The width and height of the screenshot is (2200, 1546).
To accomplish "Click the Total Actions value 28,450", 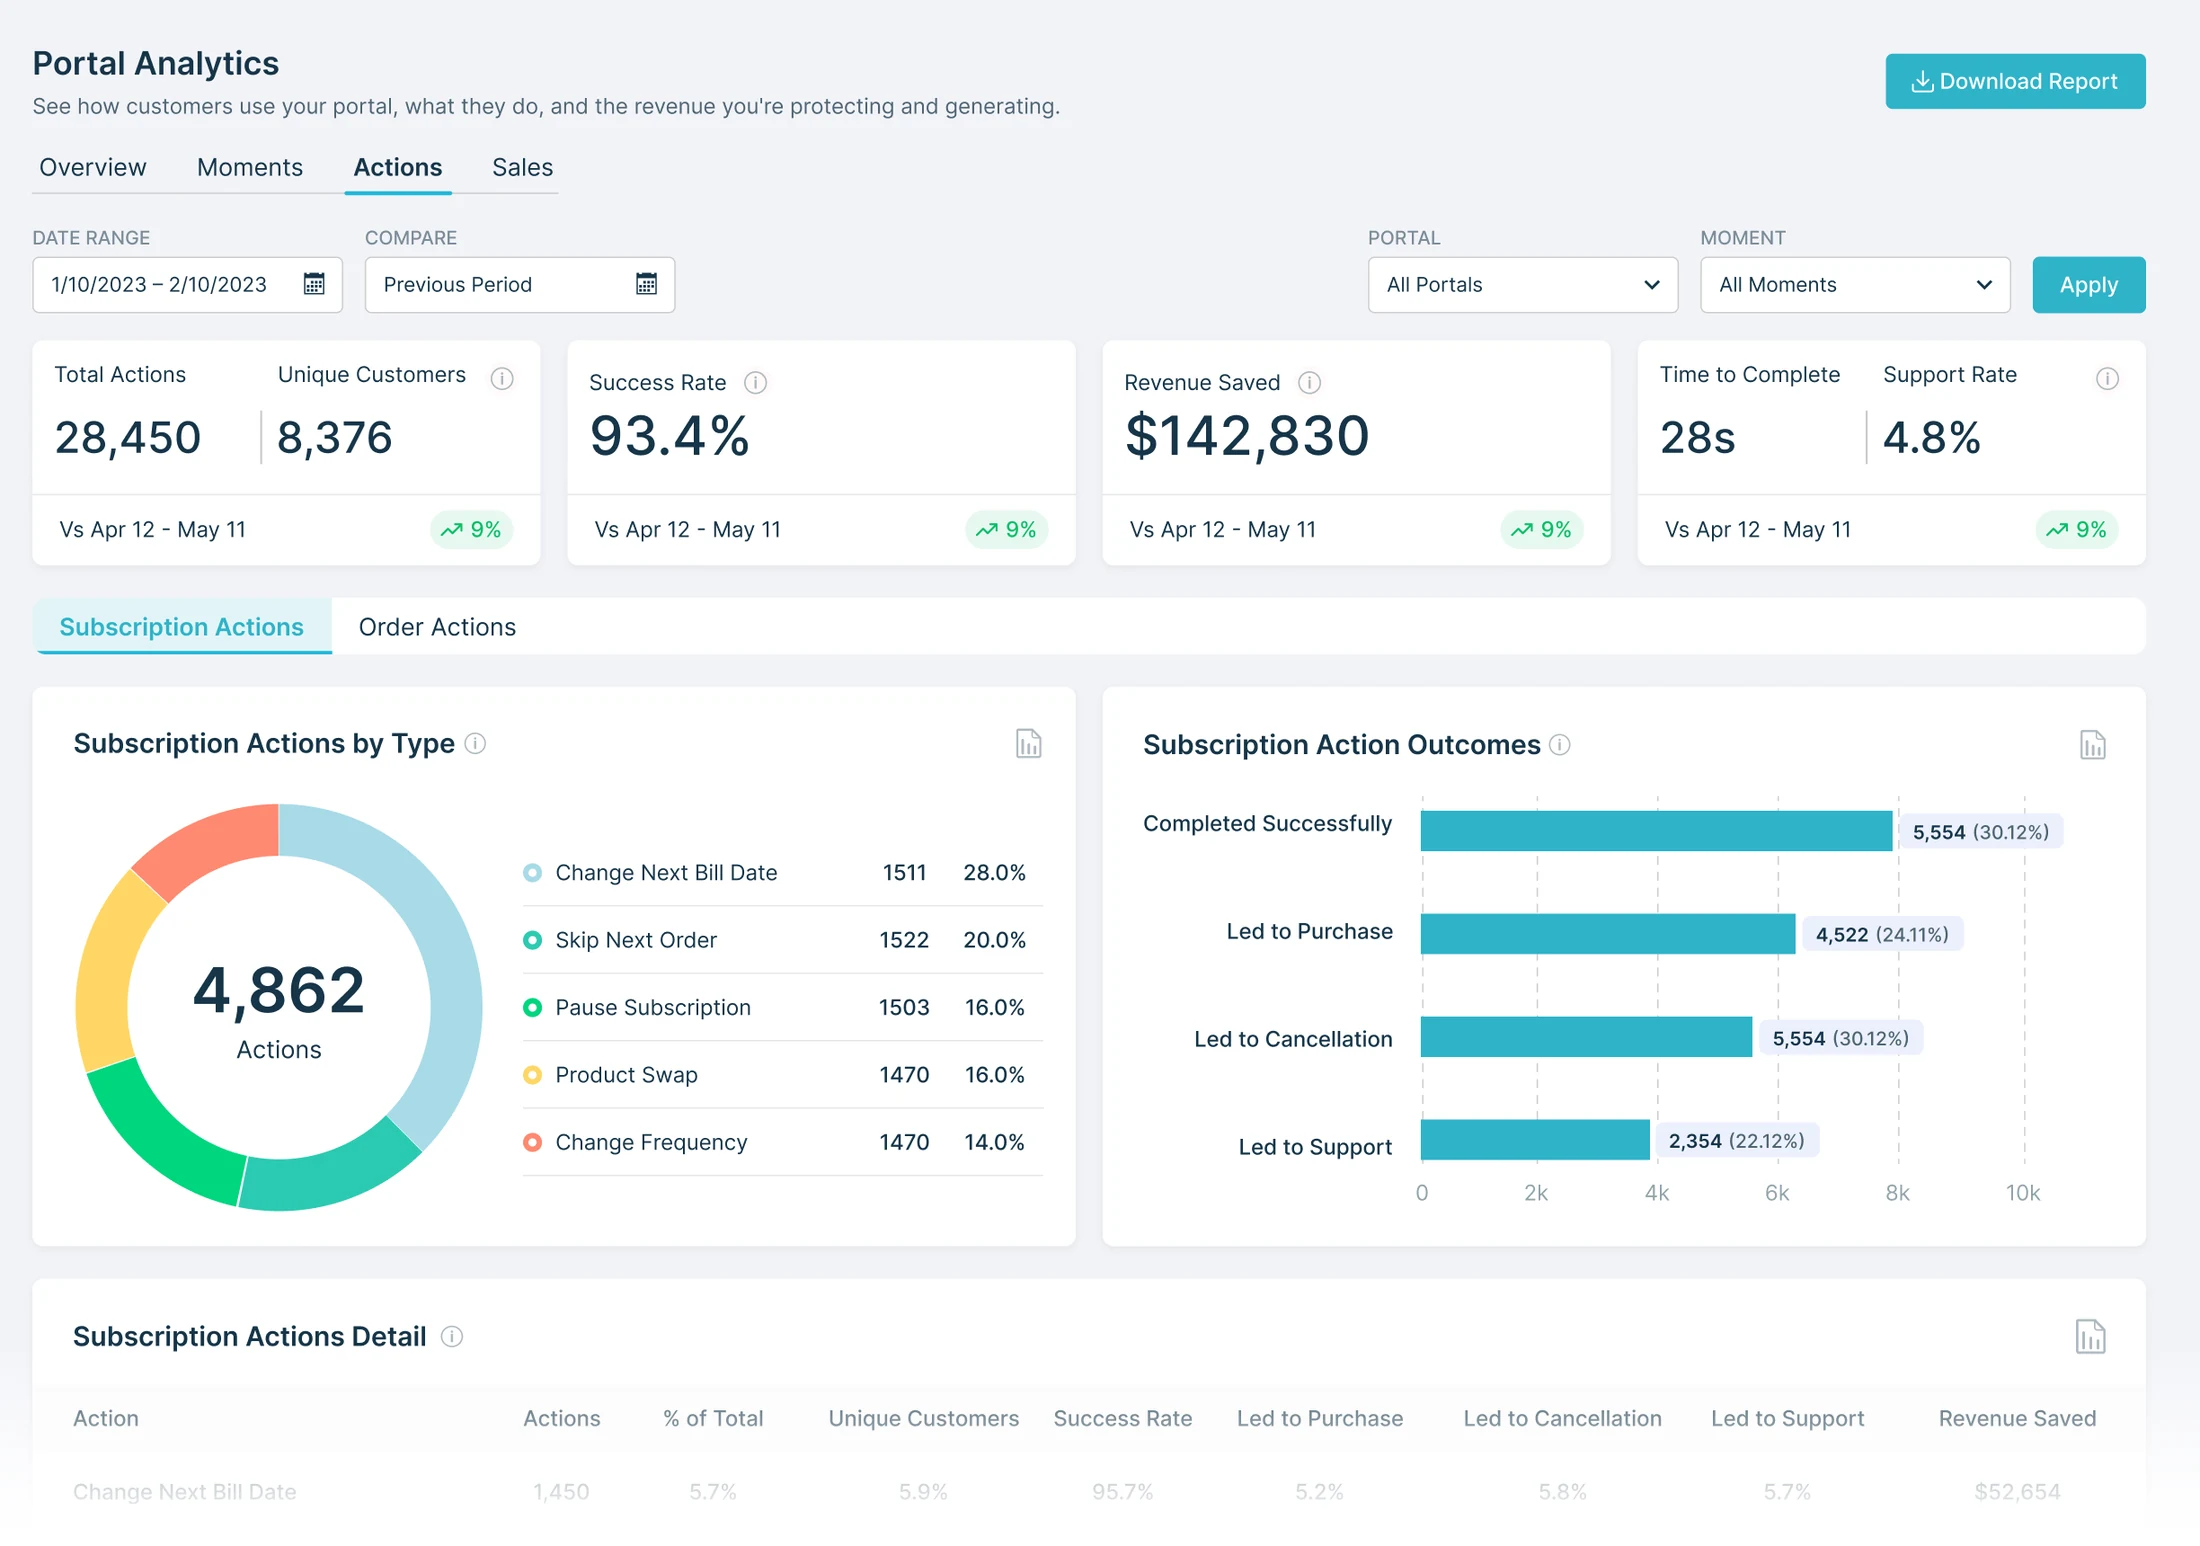I will 128,437.
